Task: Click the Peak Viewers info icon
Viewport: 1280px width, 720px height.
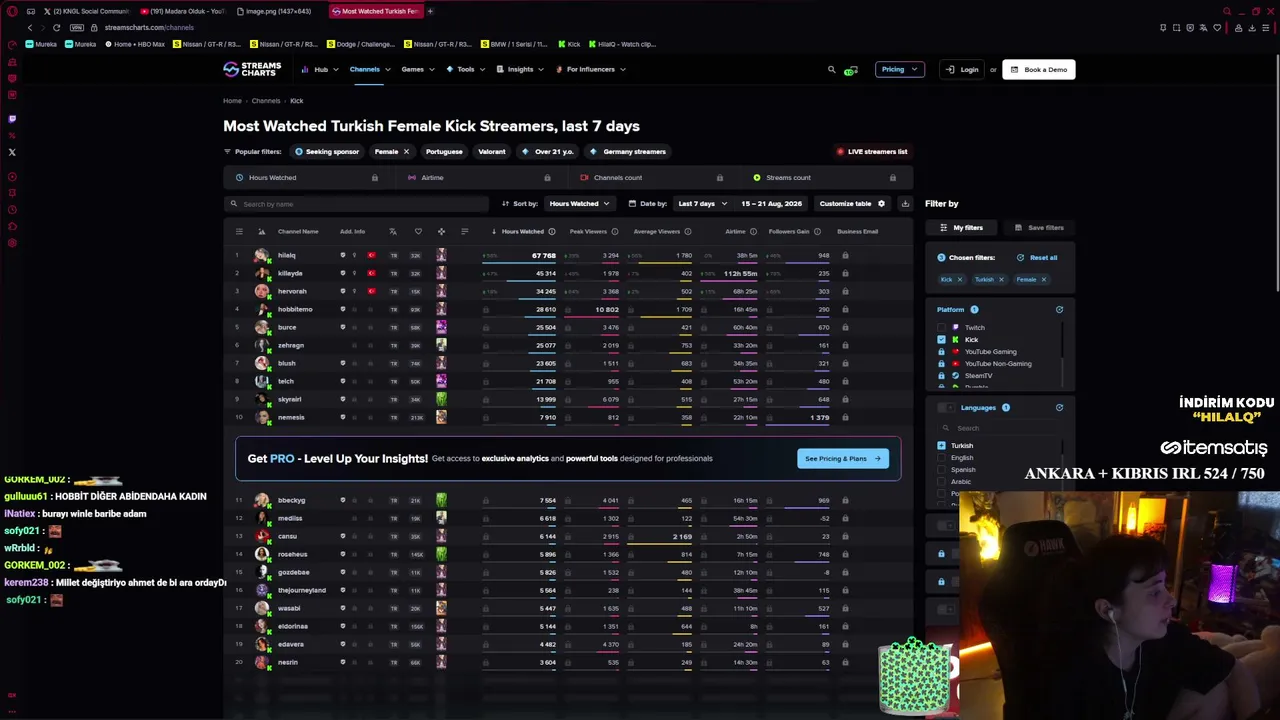Action: pos(614,232)
